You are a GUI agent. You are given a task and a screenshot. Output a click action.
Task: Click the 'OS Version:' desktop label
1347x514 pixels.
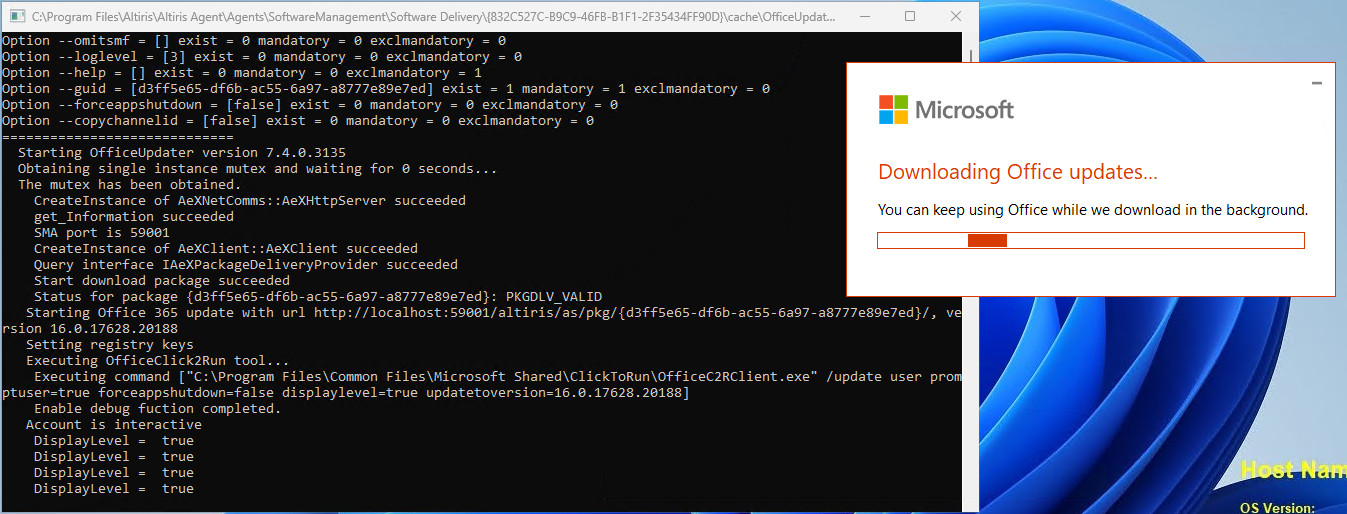click(x=1277, y=507)
